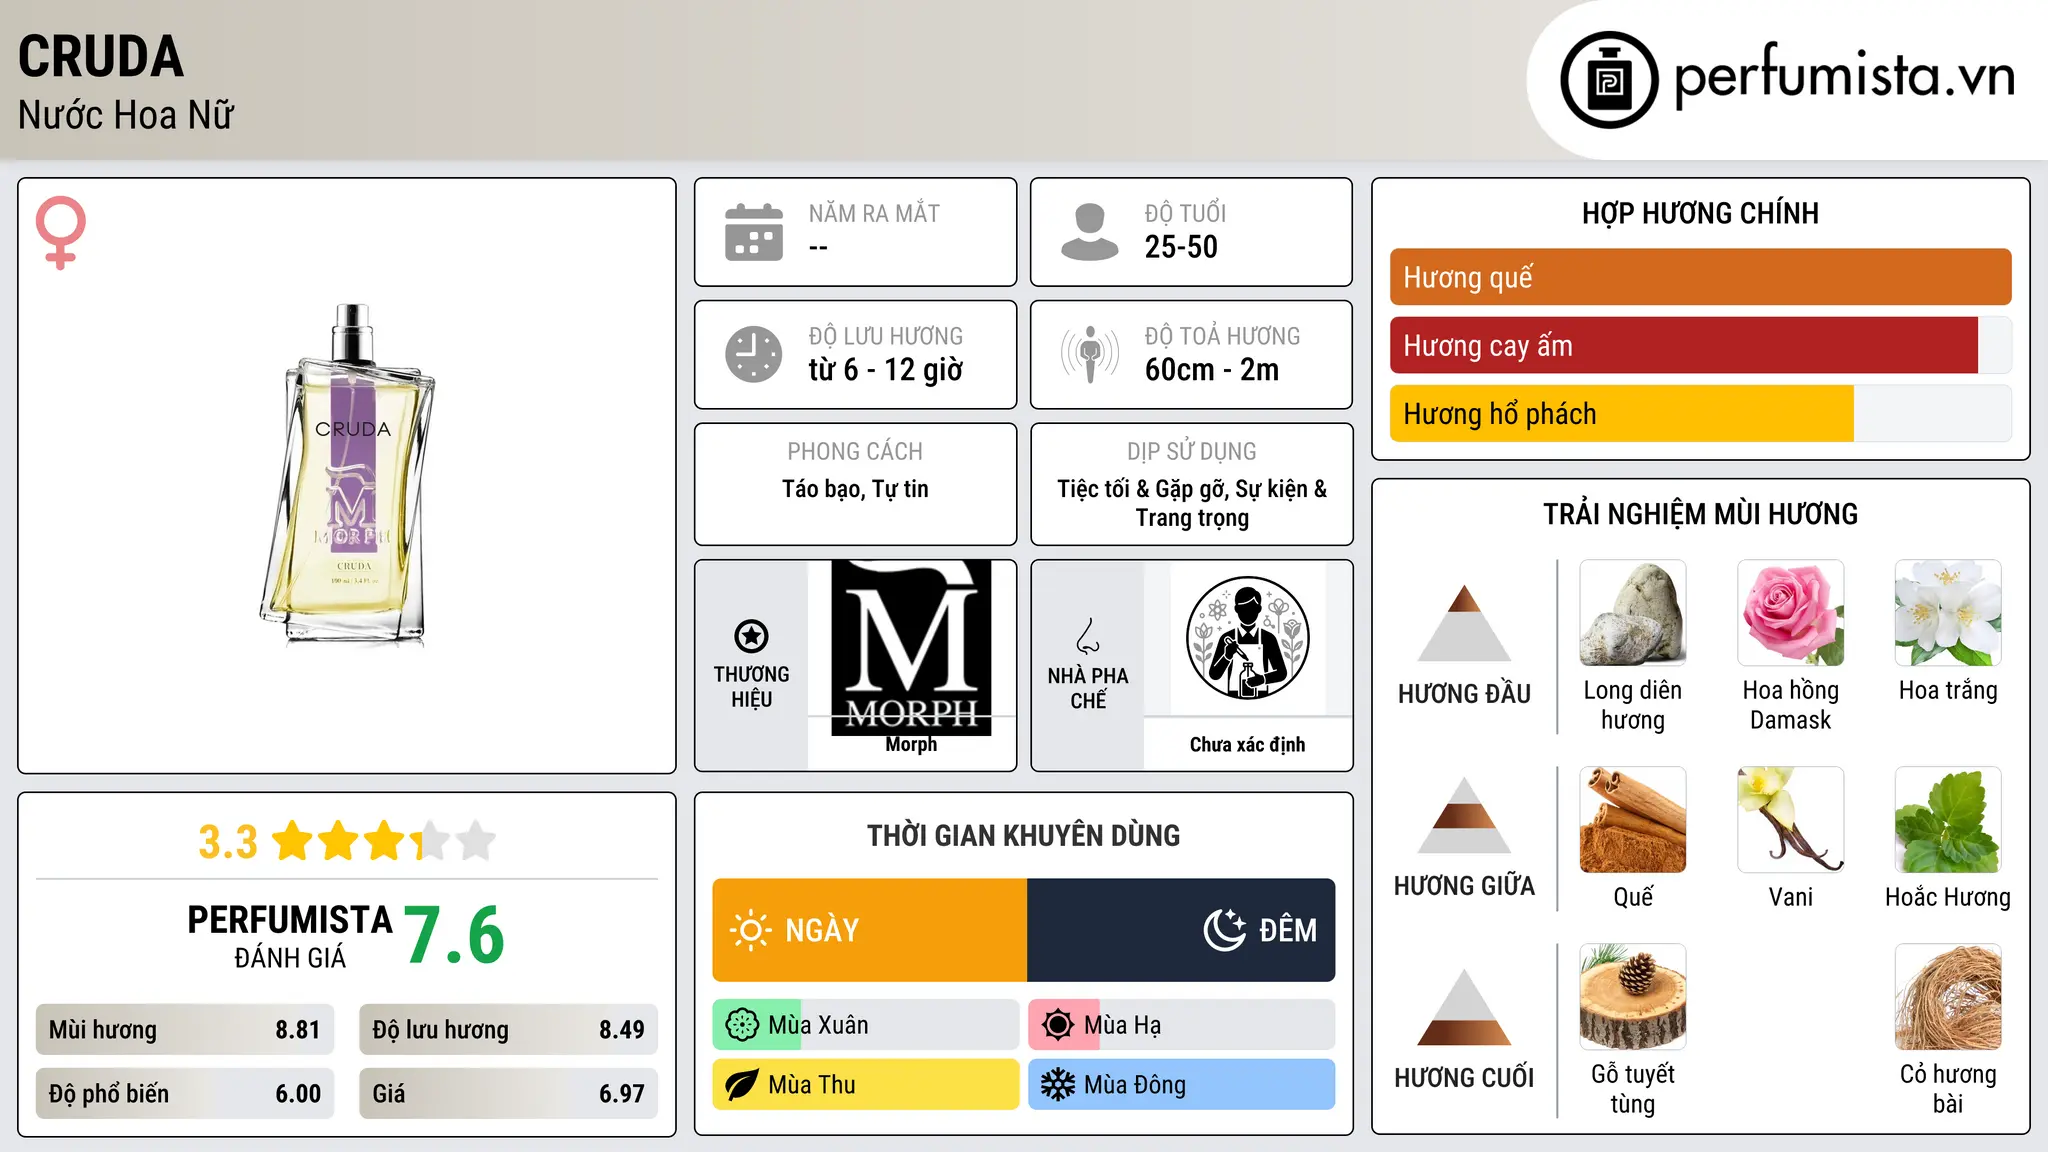
Task: Click the dark blue Đêm nighttime bar
Action: [x=1181, y=930]
